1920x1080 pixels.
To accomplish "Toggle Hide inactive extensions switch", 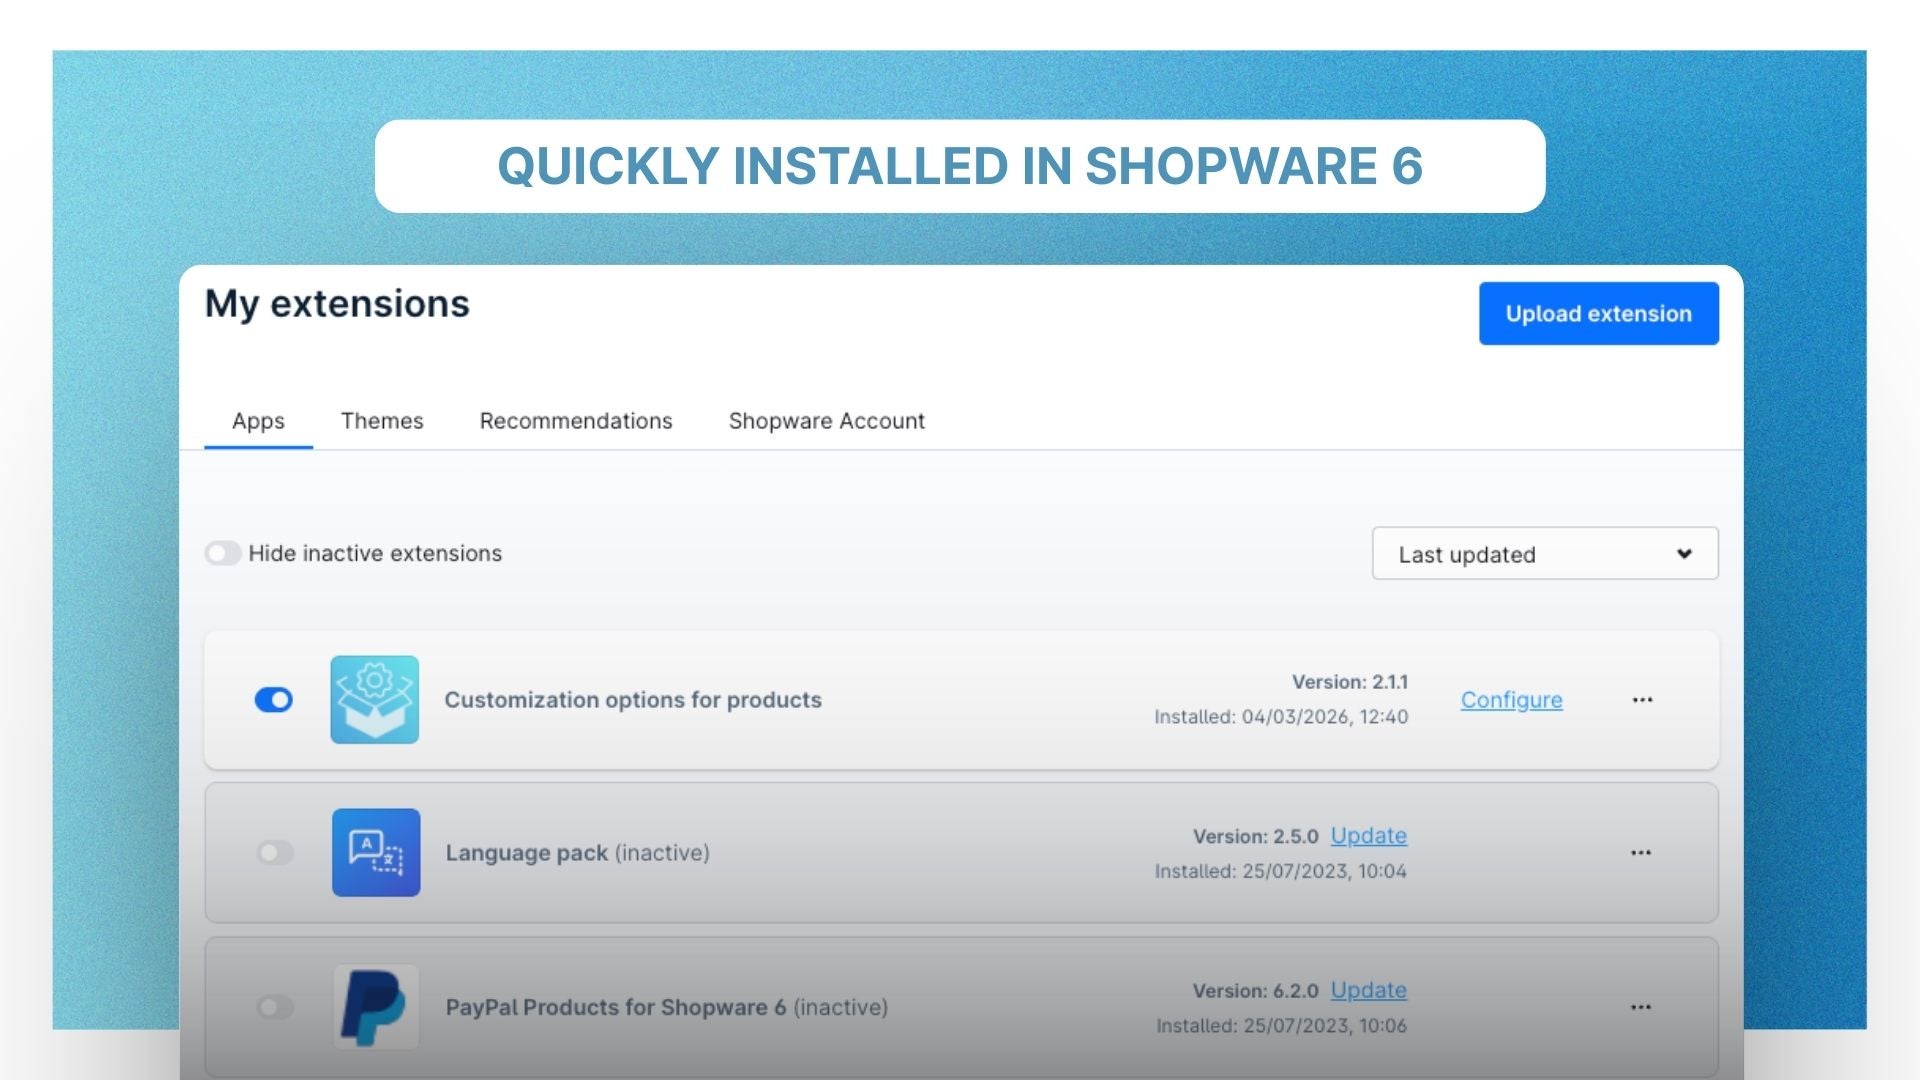I will [x=222, y=553].
